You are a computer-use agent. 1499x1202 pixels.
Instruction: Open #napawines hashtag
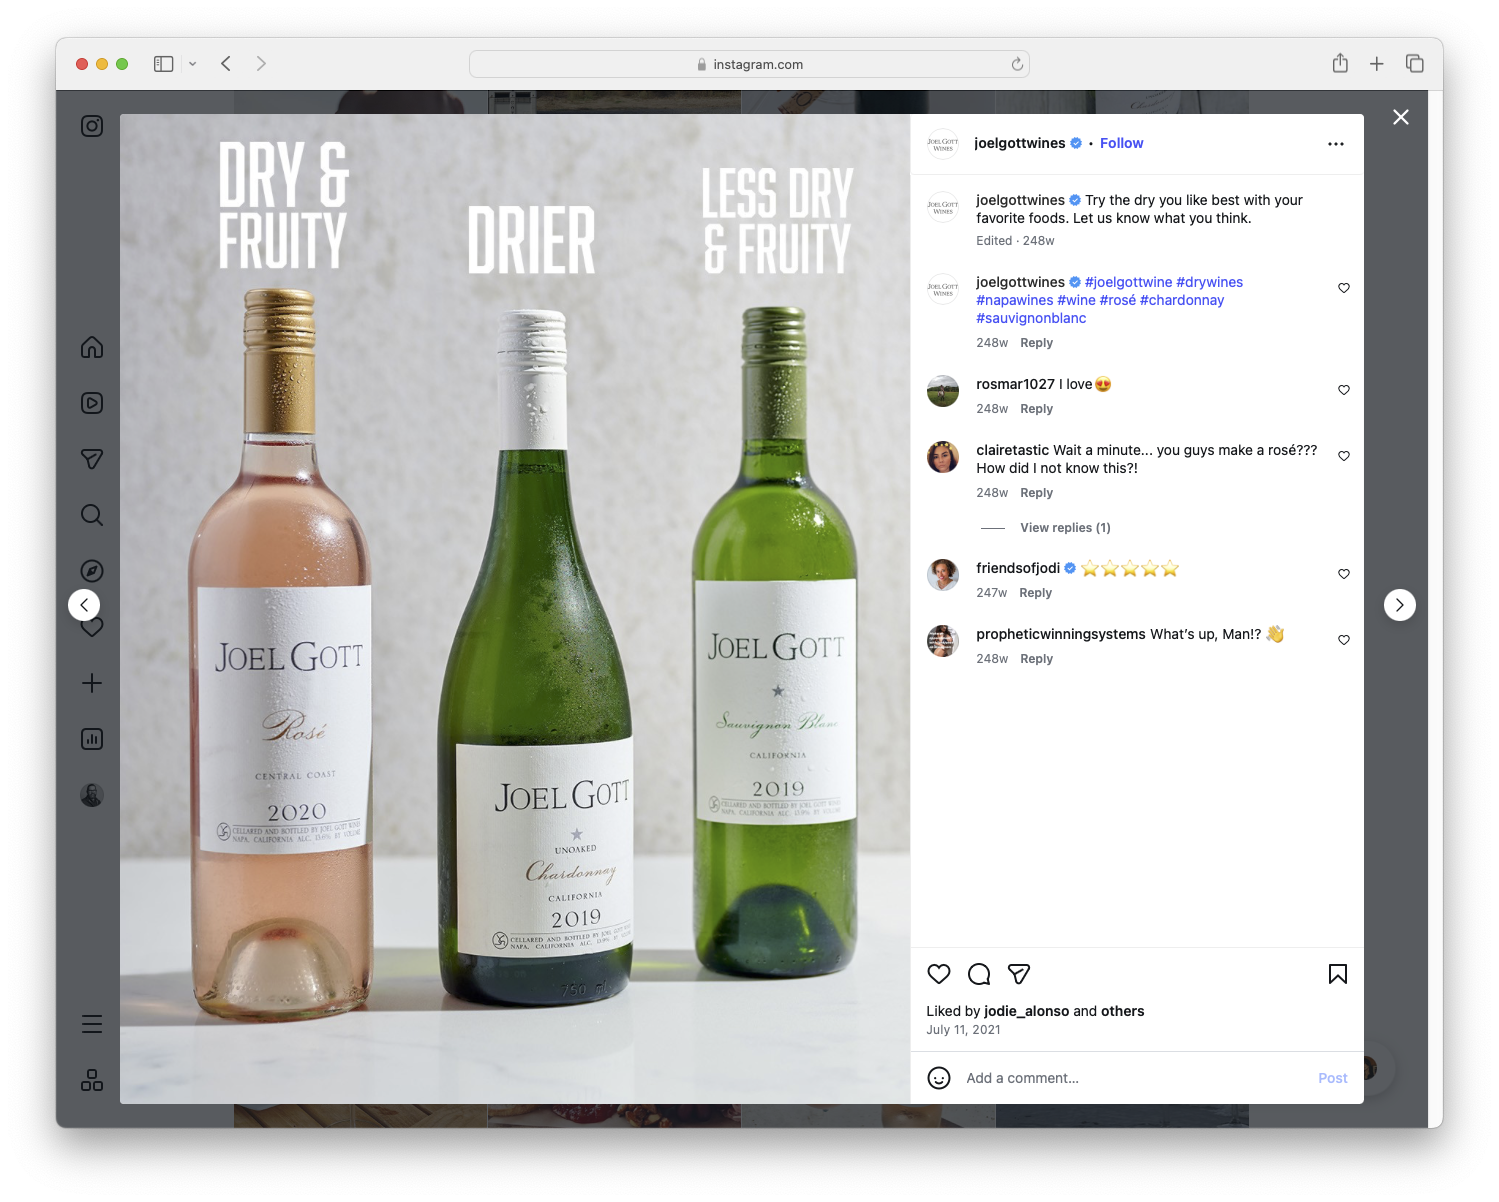point(1014,300)
